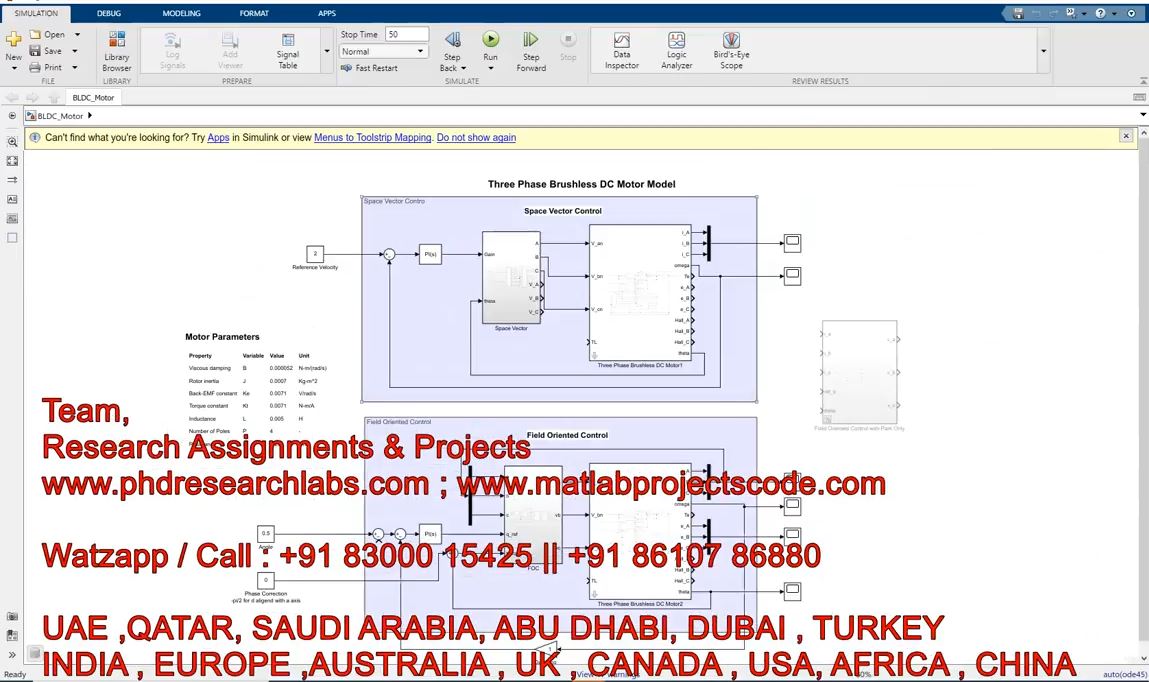Click the Ready status text
The image size is (1149, 682).
15,675
